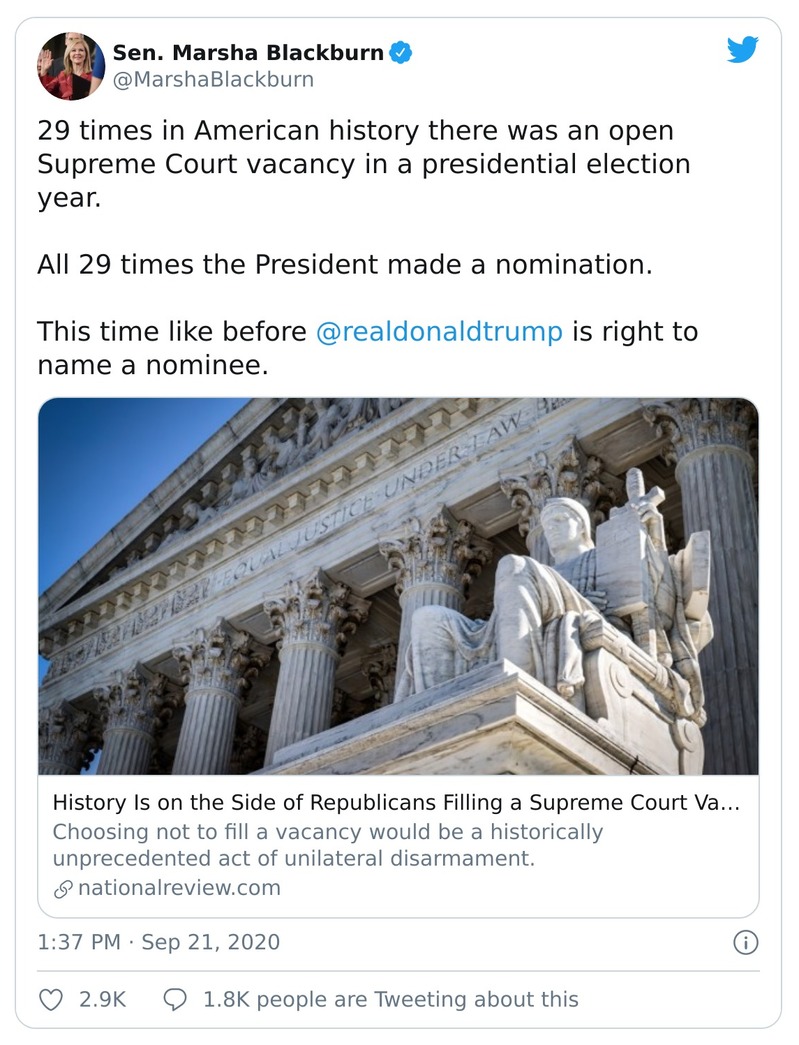Click the blue verified badge

(x=401, y=53)
